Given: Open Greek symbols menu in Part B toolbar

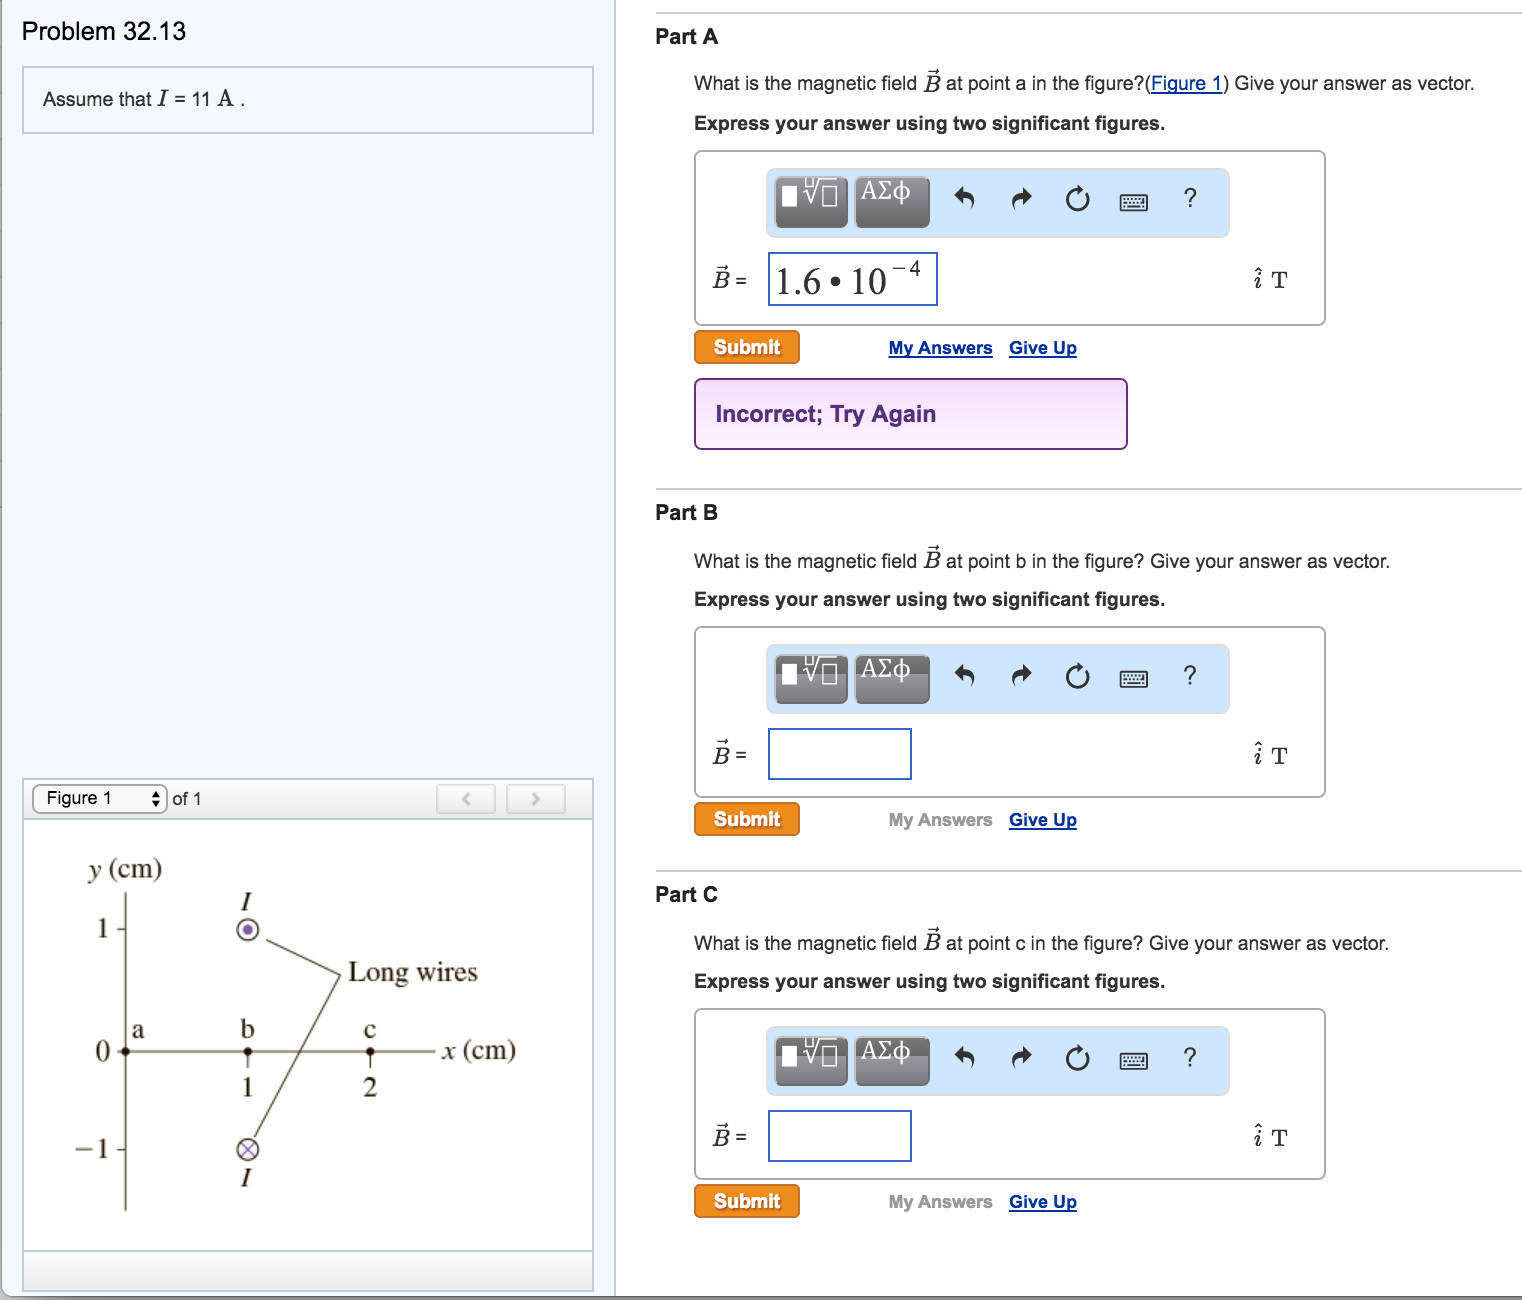Looking at the screenshot, I should (x=892, y=678).
